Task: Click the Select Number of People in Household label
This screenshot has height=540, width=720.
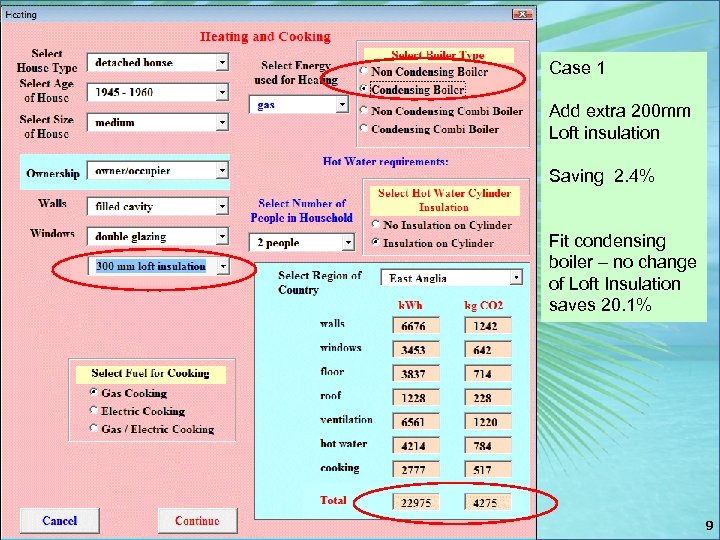Action: (x=302, y=210)
